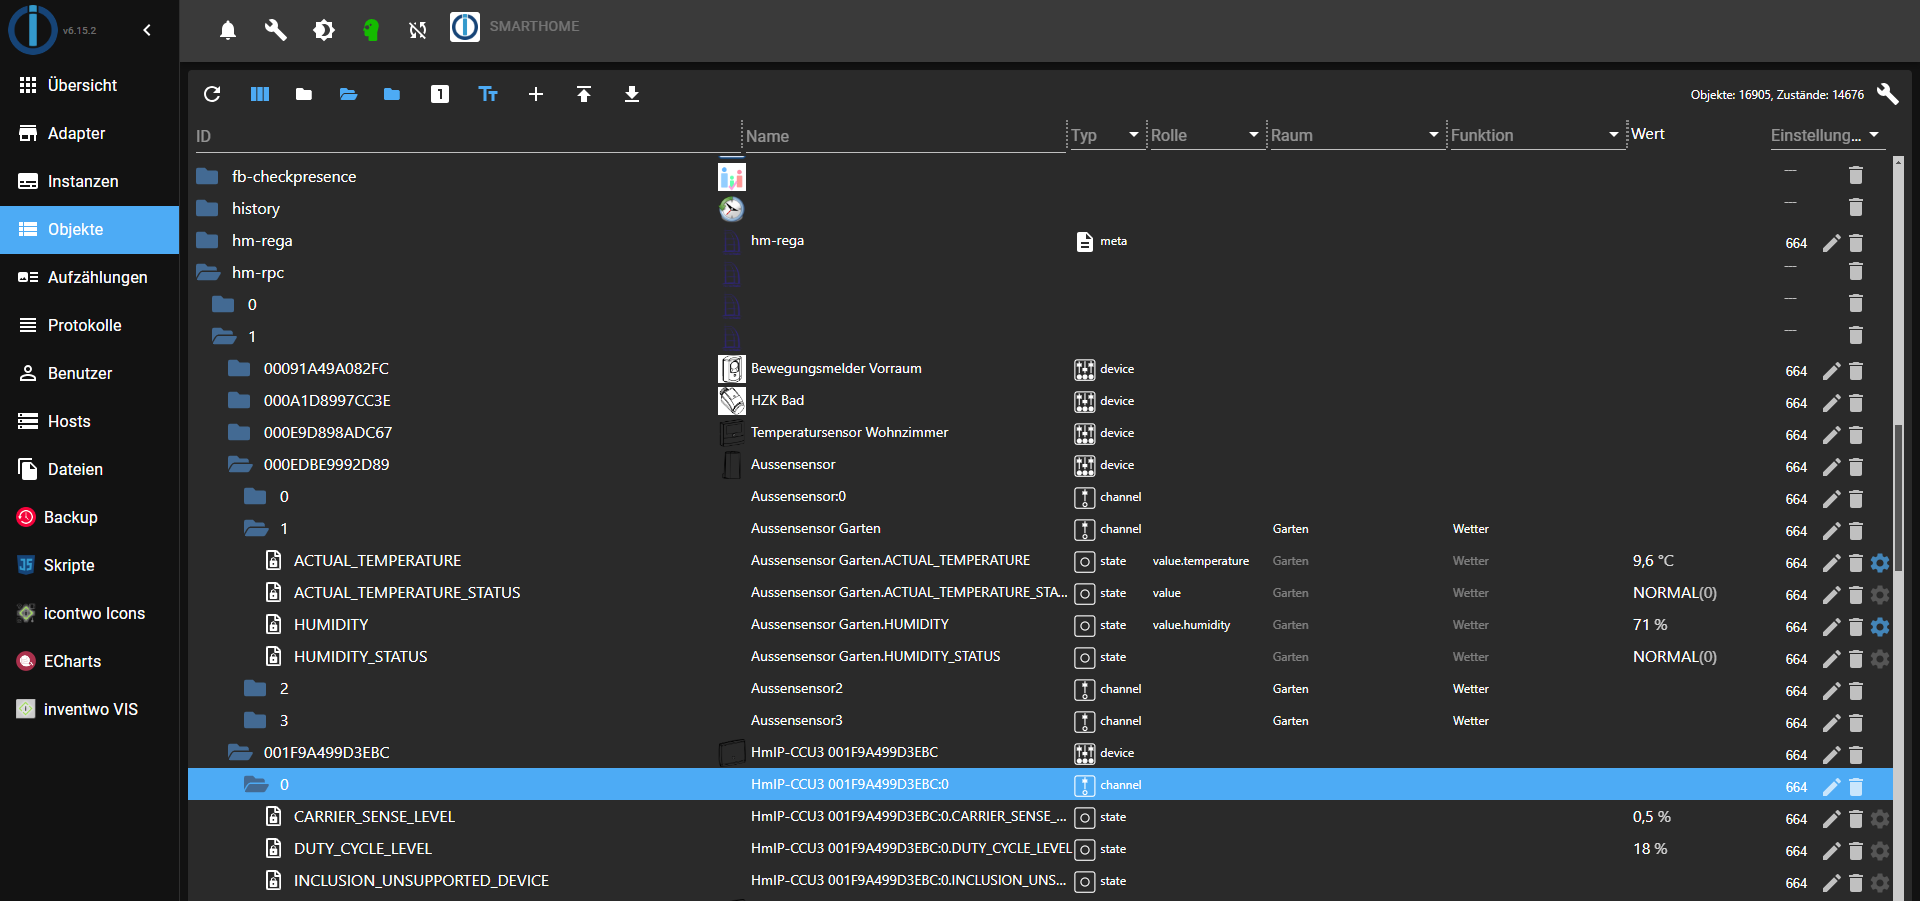The image size is (1920, 901).
Task: Click the green expert mode head icon
Action: click(x=371, y=30)
